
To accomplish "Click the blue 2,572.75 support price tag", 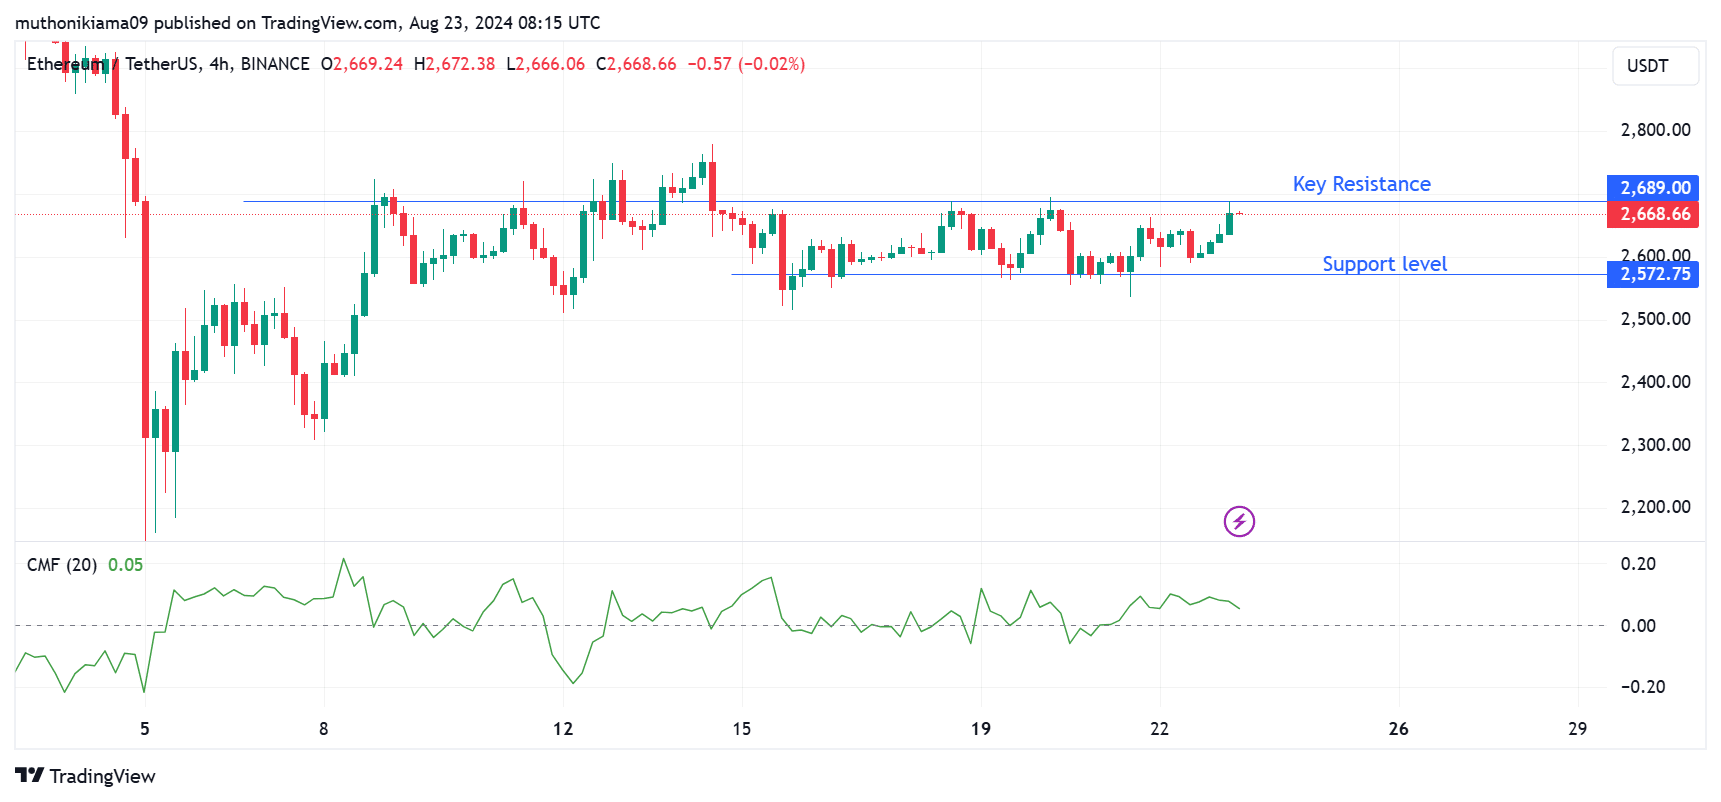I will 1654,274.
